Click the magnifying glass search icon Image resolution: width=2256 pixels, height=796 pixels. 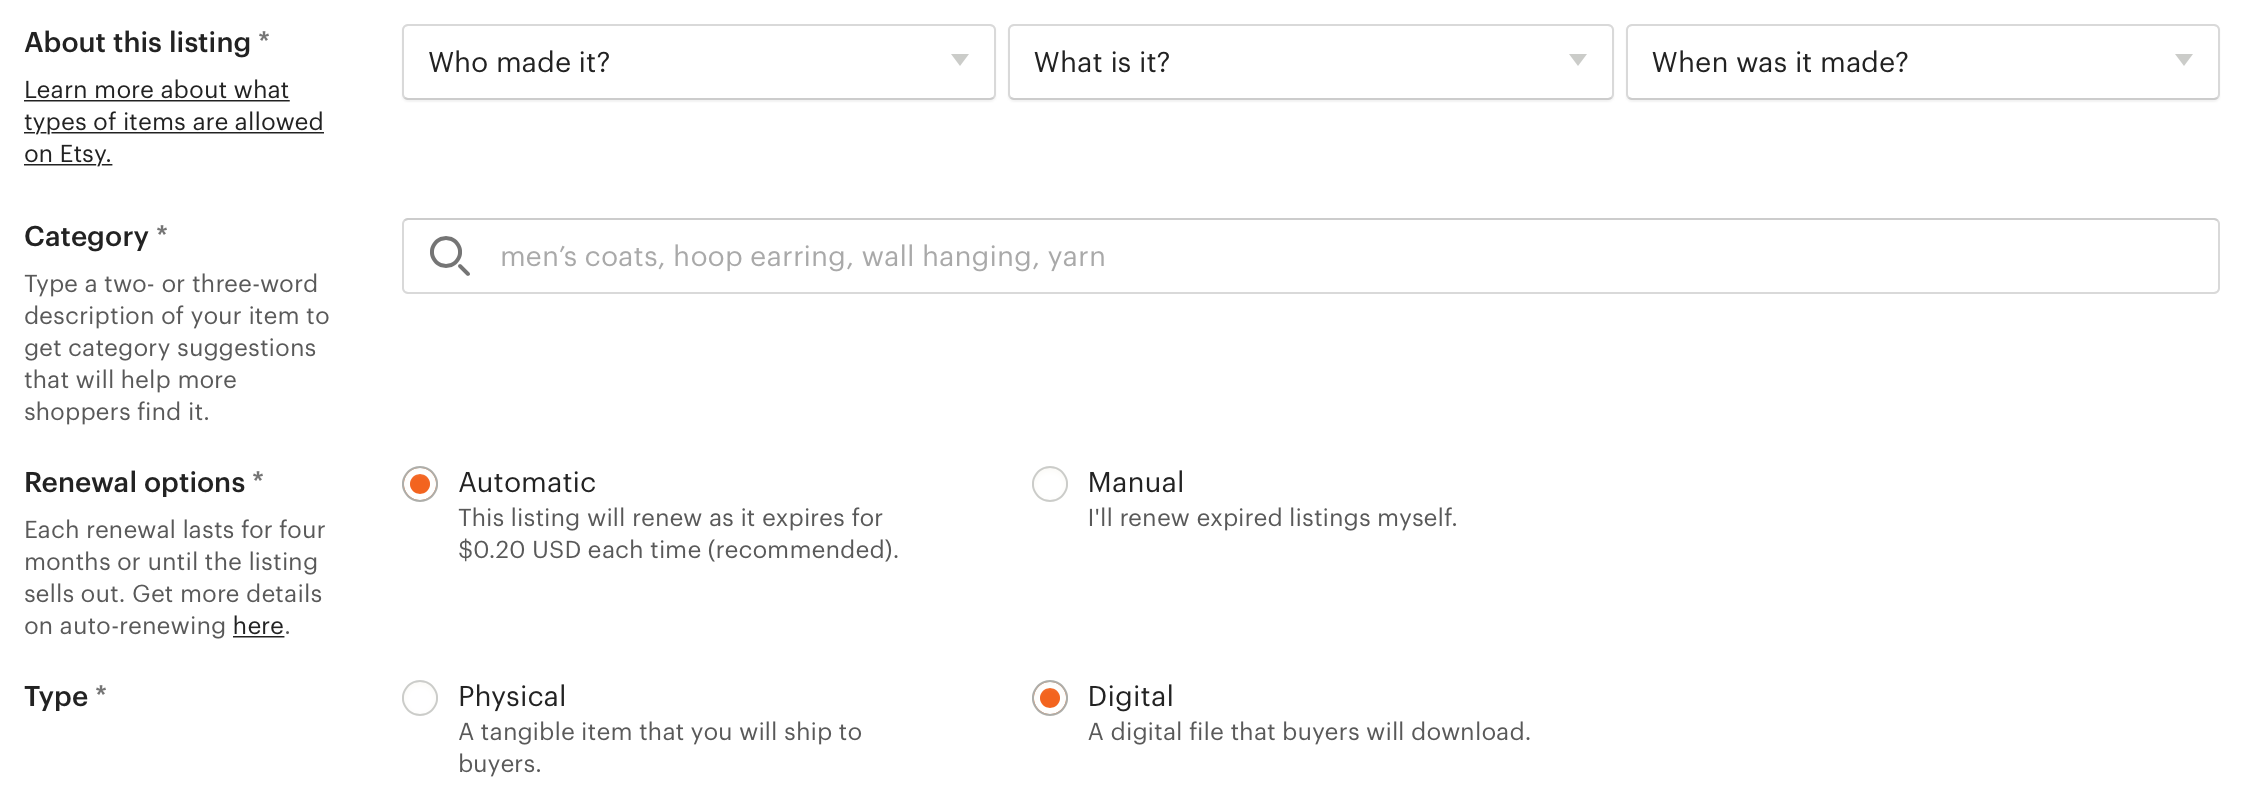[x=450, y=256]
